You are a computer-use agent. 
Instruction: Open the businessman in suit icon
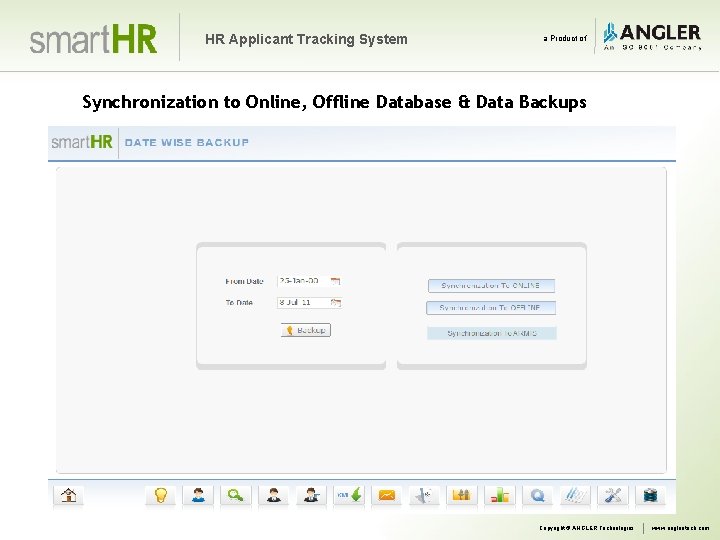tap(274, 496)
